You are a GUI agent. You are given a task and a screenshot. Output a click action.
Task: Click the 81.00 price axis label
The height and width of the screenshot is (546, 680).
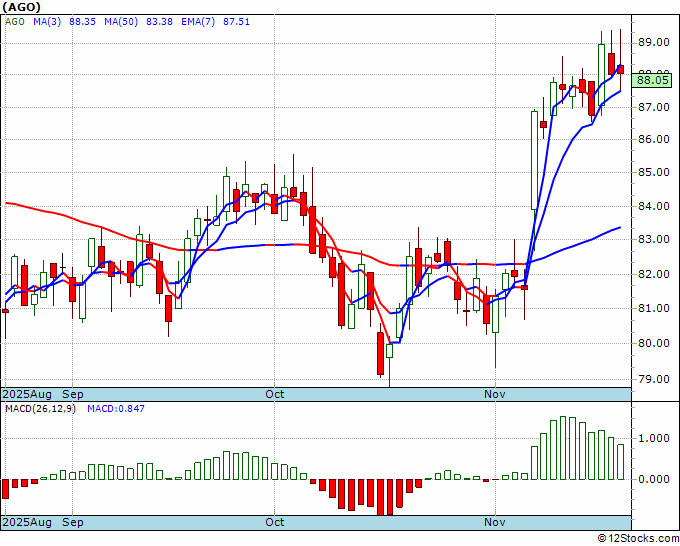pos(653,308)
